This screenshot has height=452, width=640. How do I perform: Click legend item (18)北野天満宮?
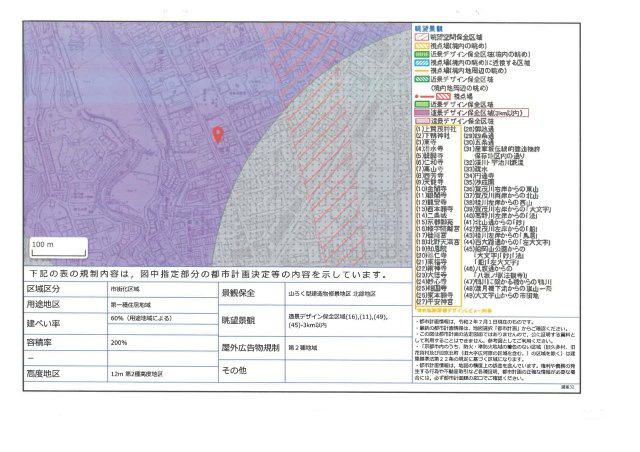click(438, 242)
